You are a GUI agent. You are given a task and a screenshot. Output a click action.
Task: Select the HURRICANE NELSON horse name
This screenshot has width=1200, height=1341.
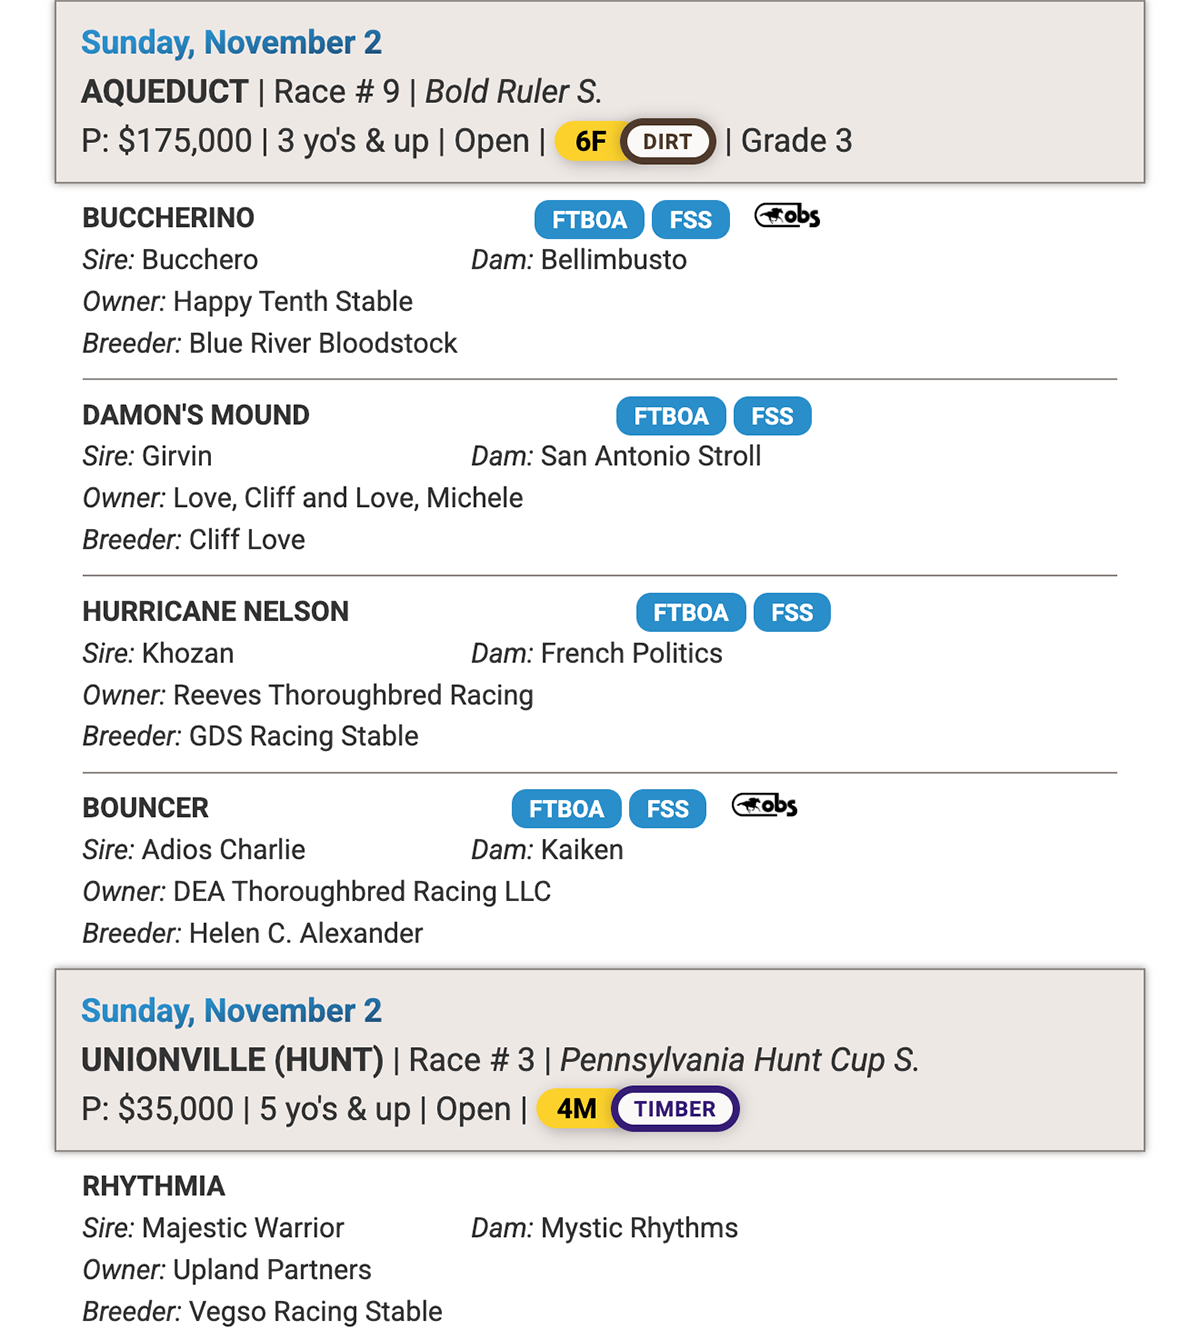215,611
